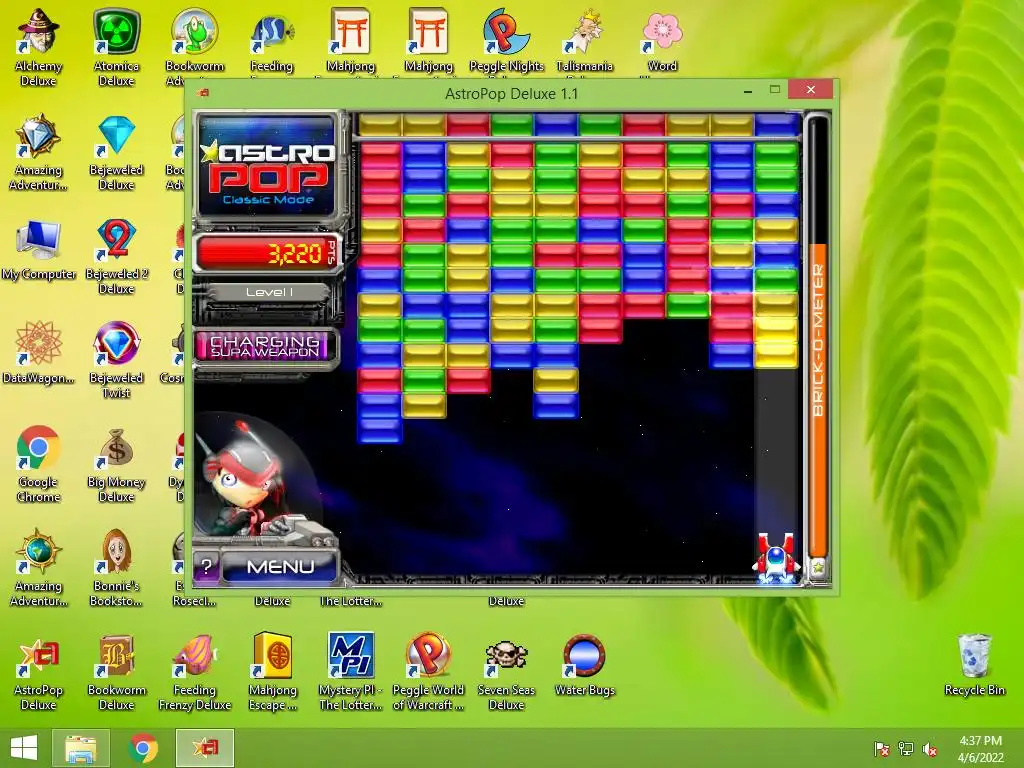Screen dimensions: 1024x768
Task: Open the Water Bugs desktop icon
Action: pyautogui.click(x=584, y=665)
